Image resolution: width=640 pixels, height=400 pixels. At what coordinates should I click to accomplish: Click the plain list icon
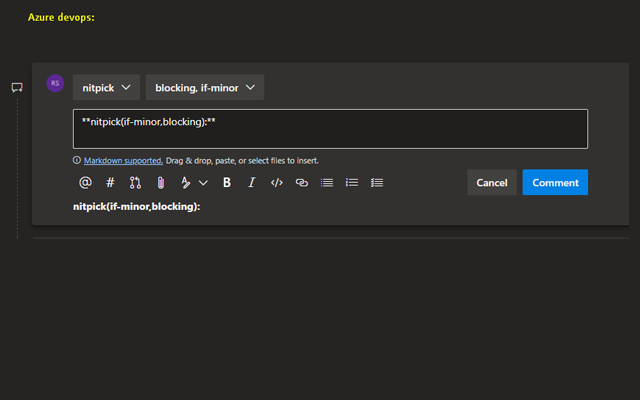327,182
